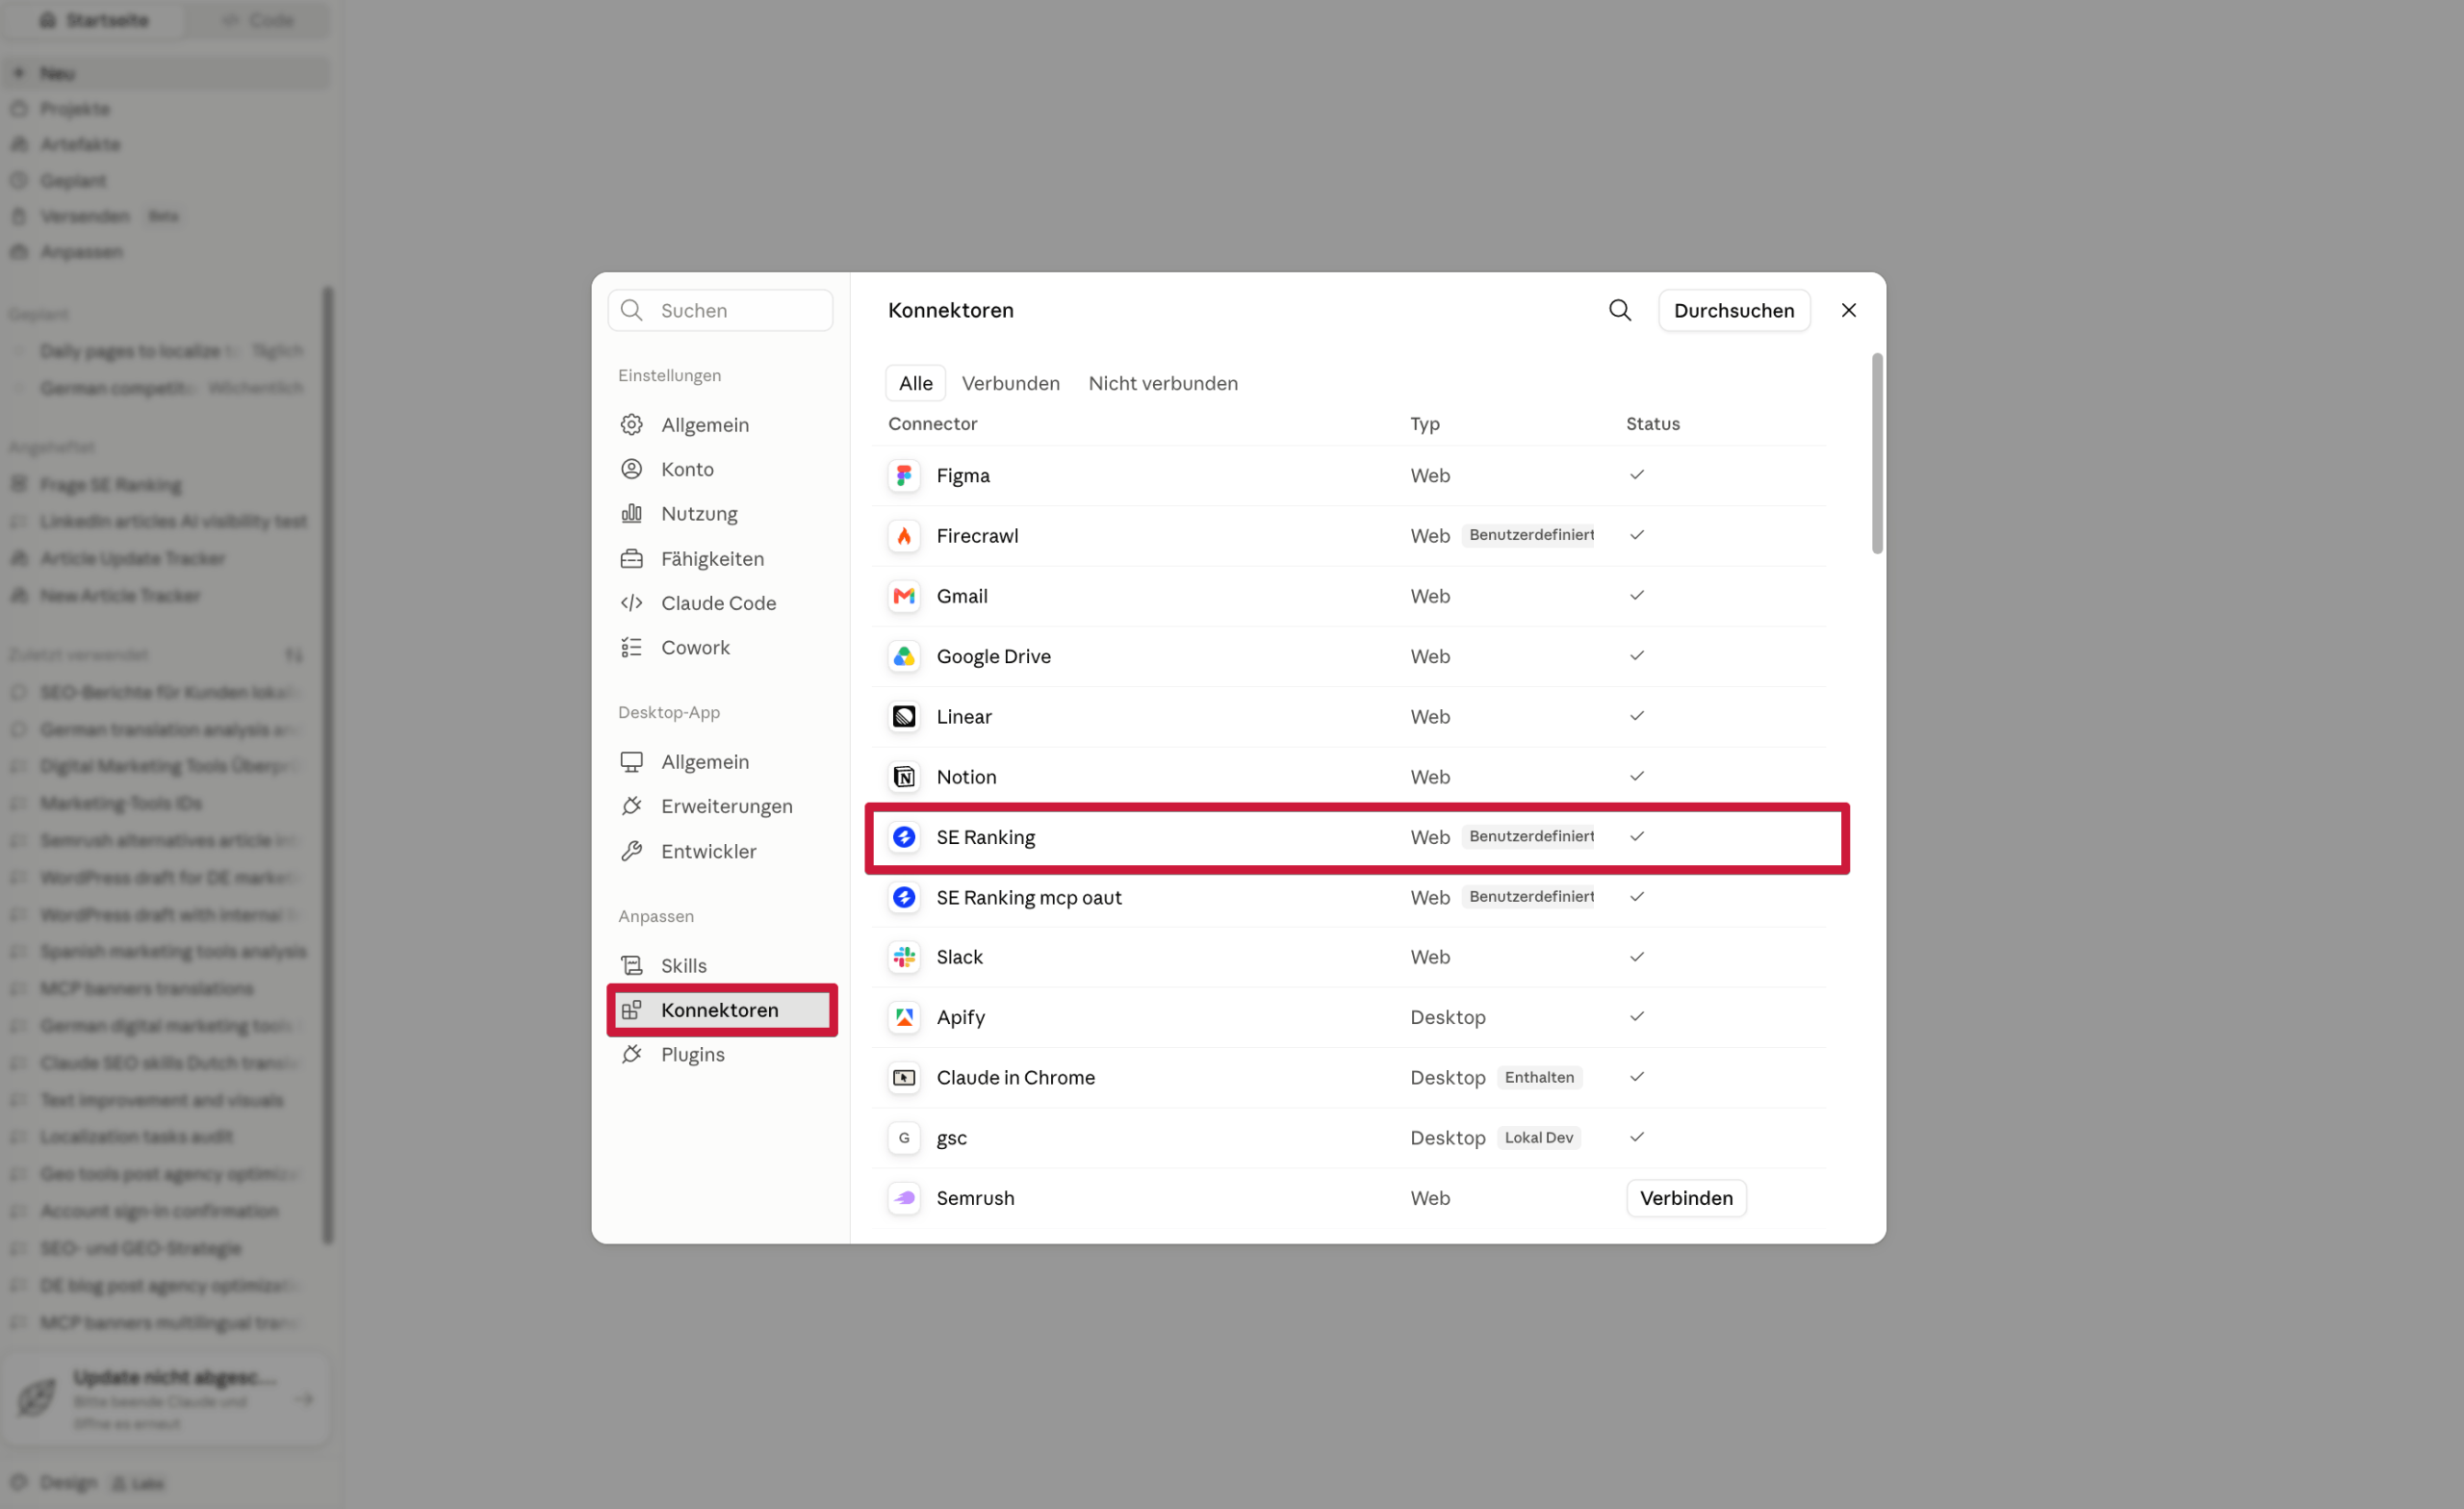
Task: Click the status checkmark in the Figma row
Action: [1637, 475]
